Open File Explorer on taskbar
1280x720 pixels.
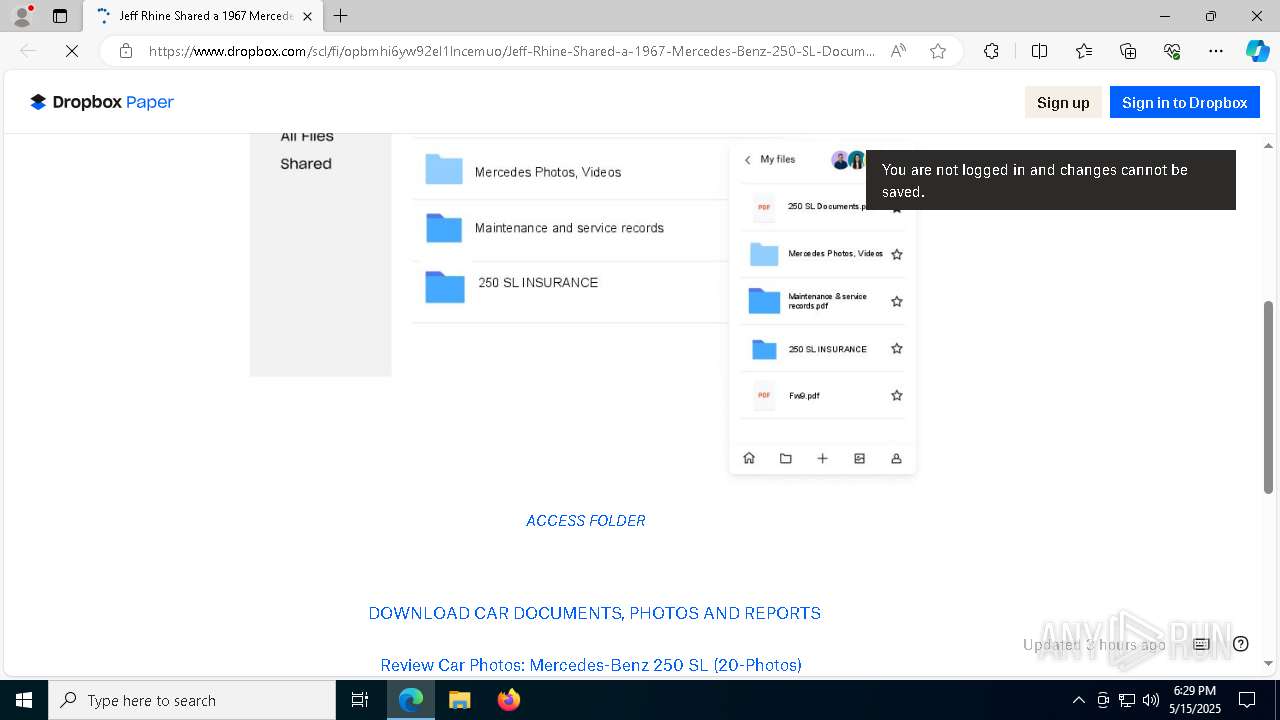pyautogui.click(x=459, y=700)
